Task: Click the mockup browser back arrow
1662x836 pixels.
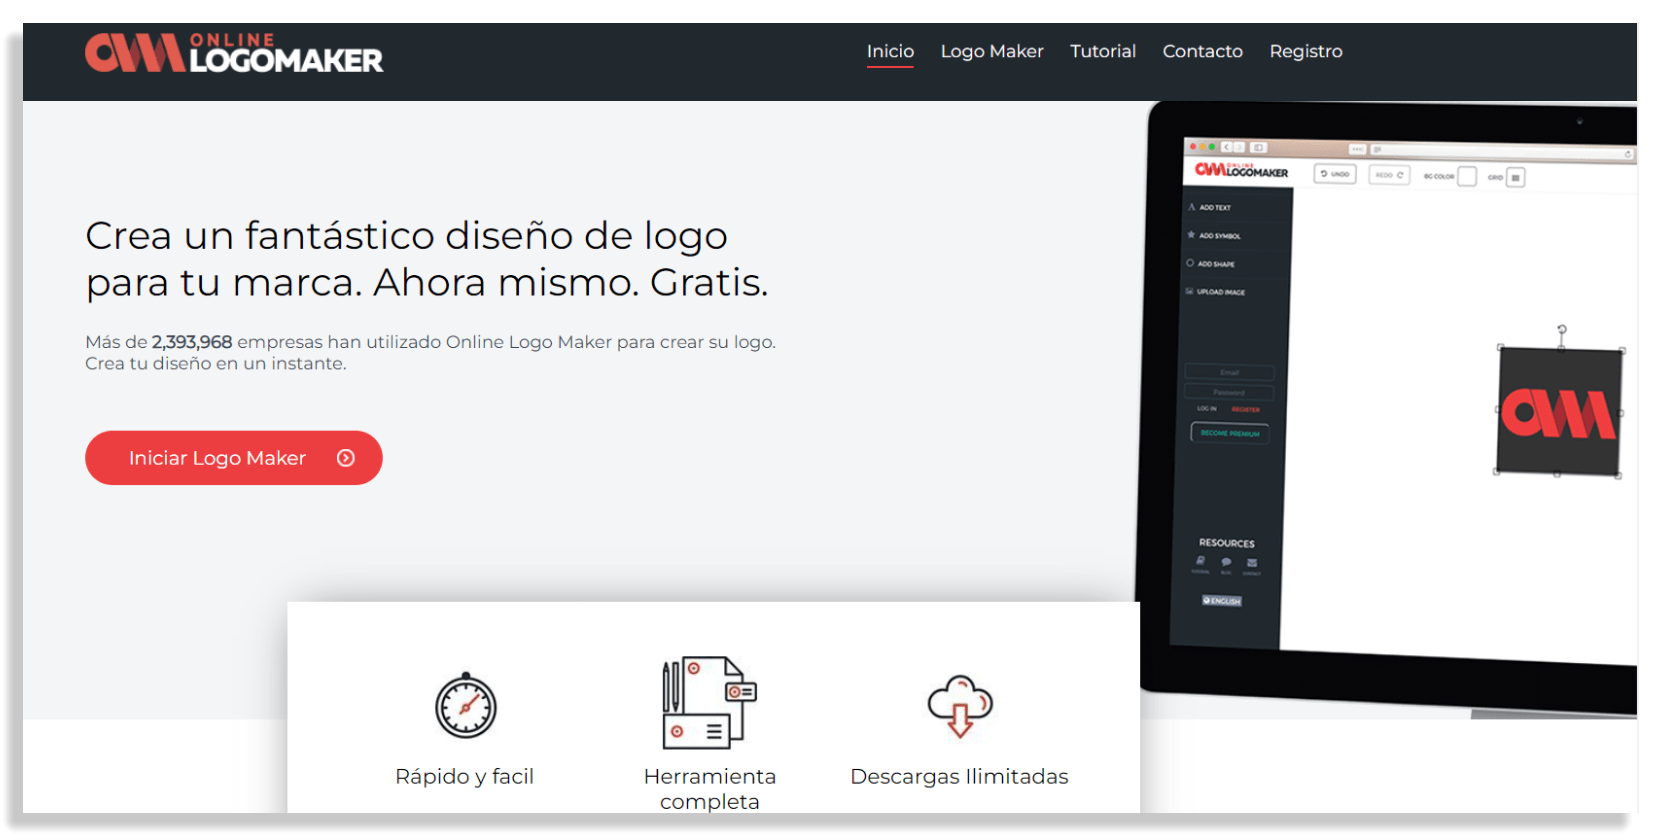Action: (1227, 147)
